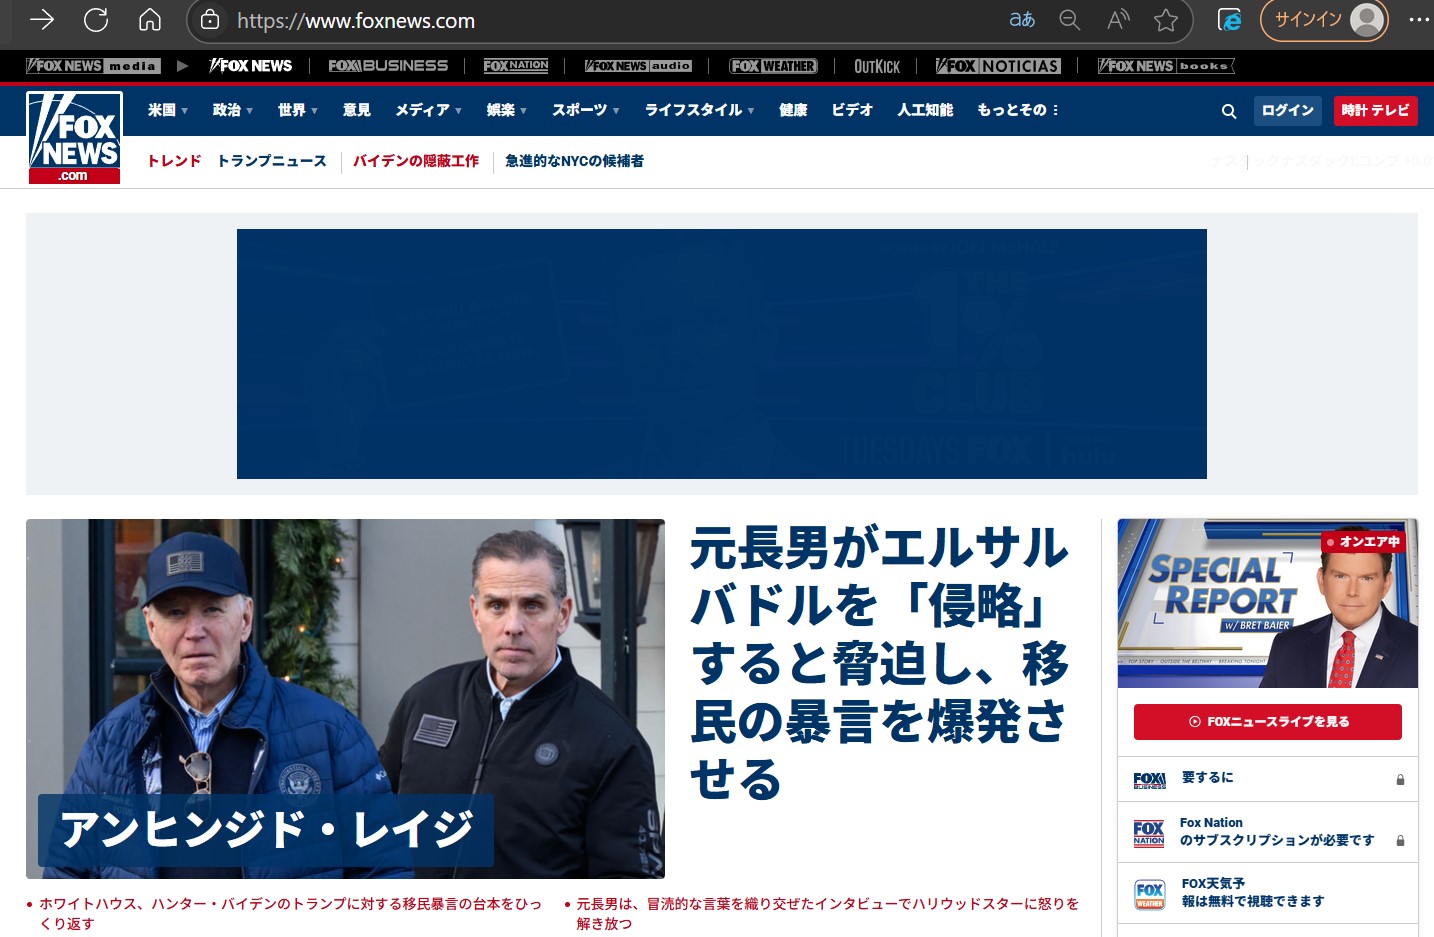Click the blue banner advertisement
The height and width of the screenshot is (937, 1434).
[x=722, y=354]
